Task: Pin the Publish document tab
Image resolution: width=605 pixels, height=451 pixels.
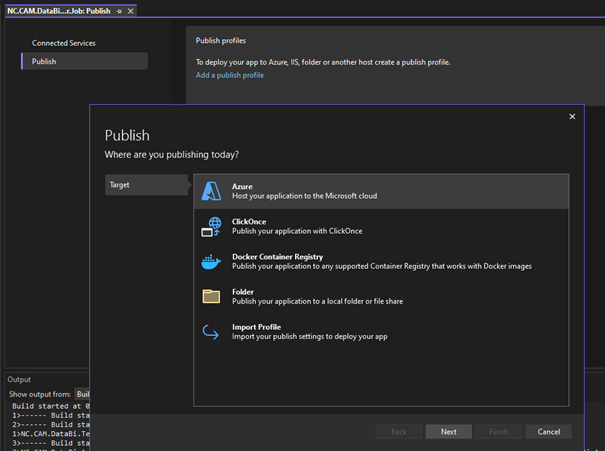Action: [x=119, y=10]
